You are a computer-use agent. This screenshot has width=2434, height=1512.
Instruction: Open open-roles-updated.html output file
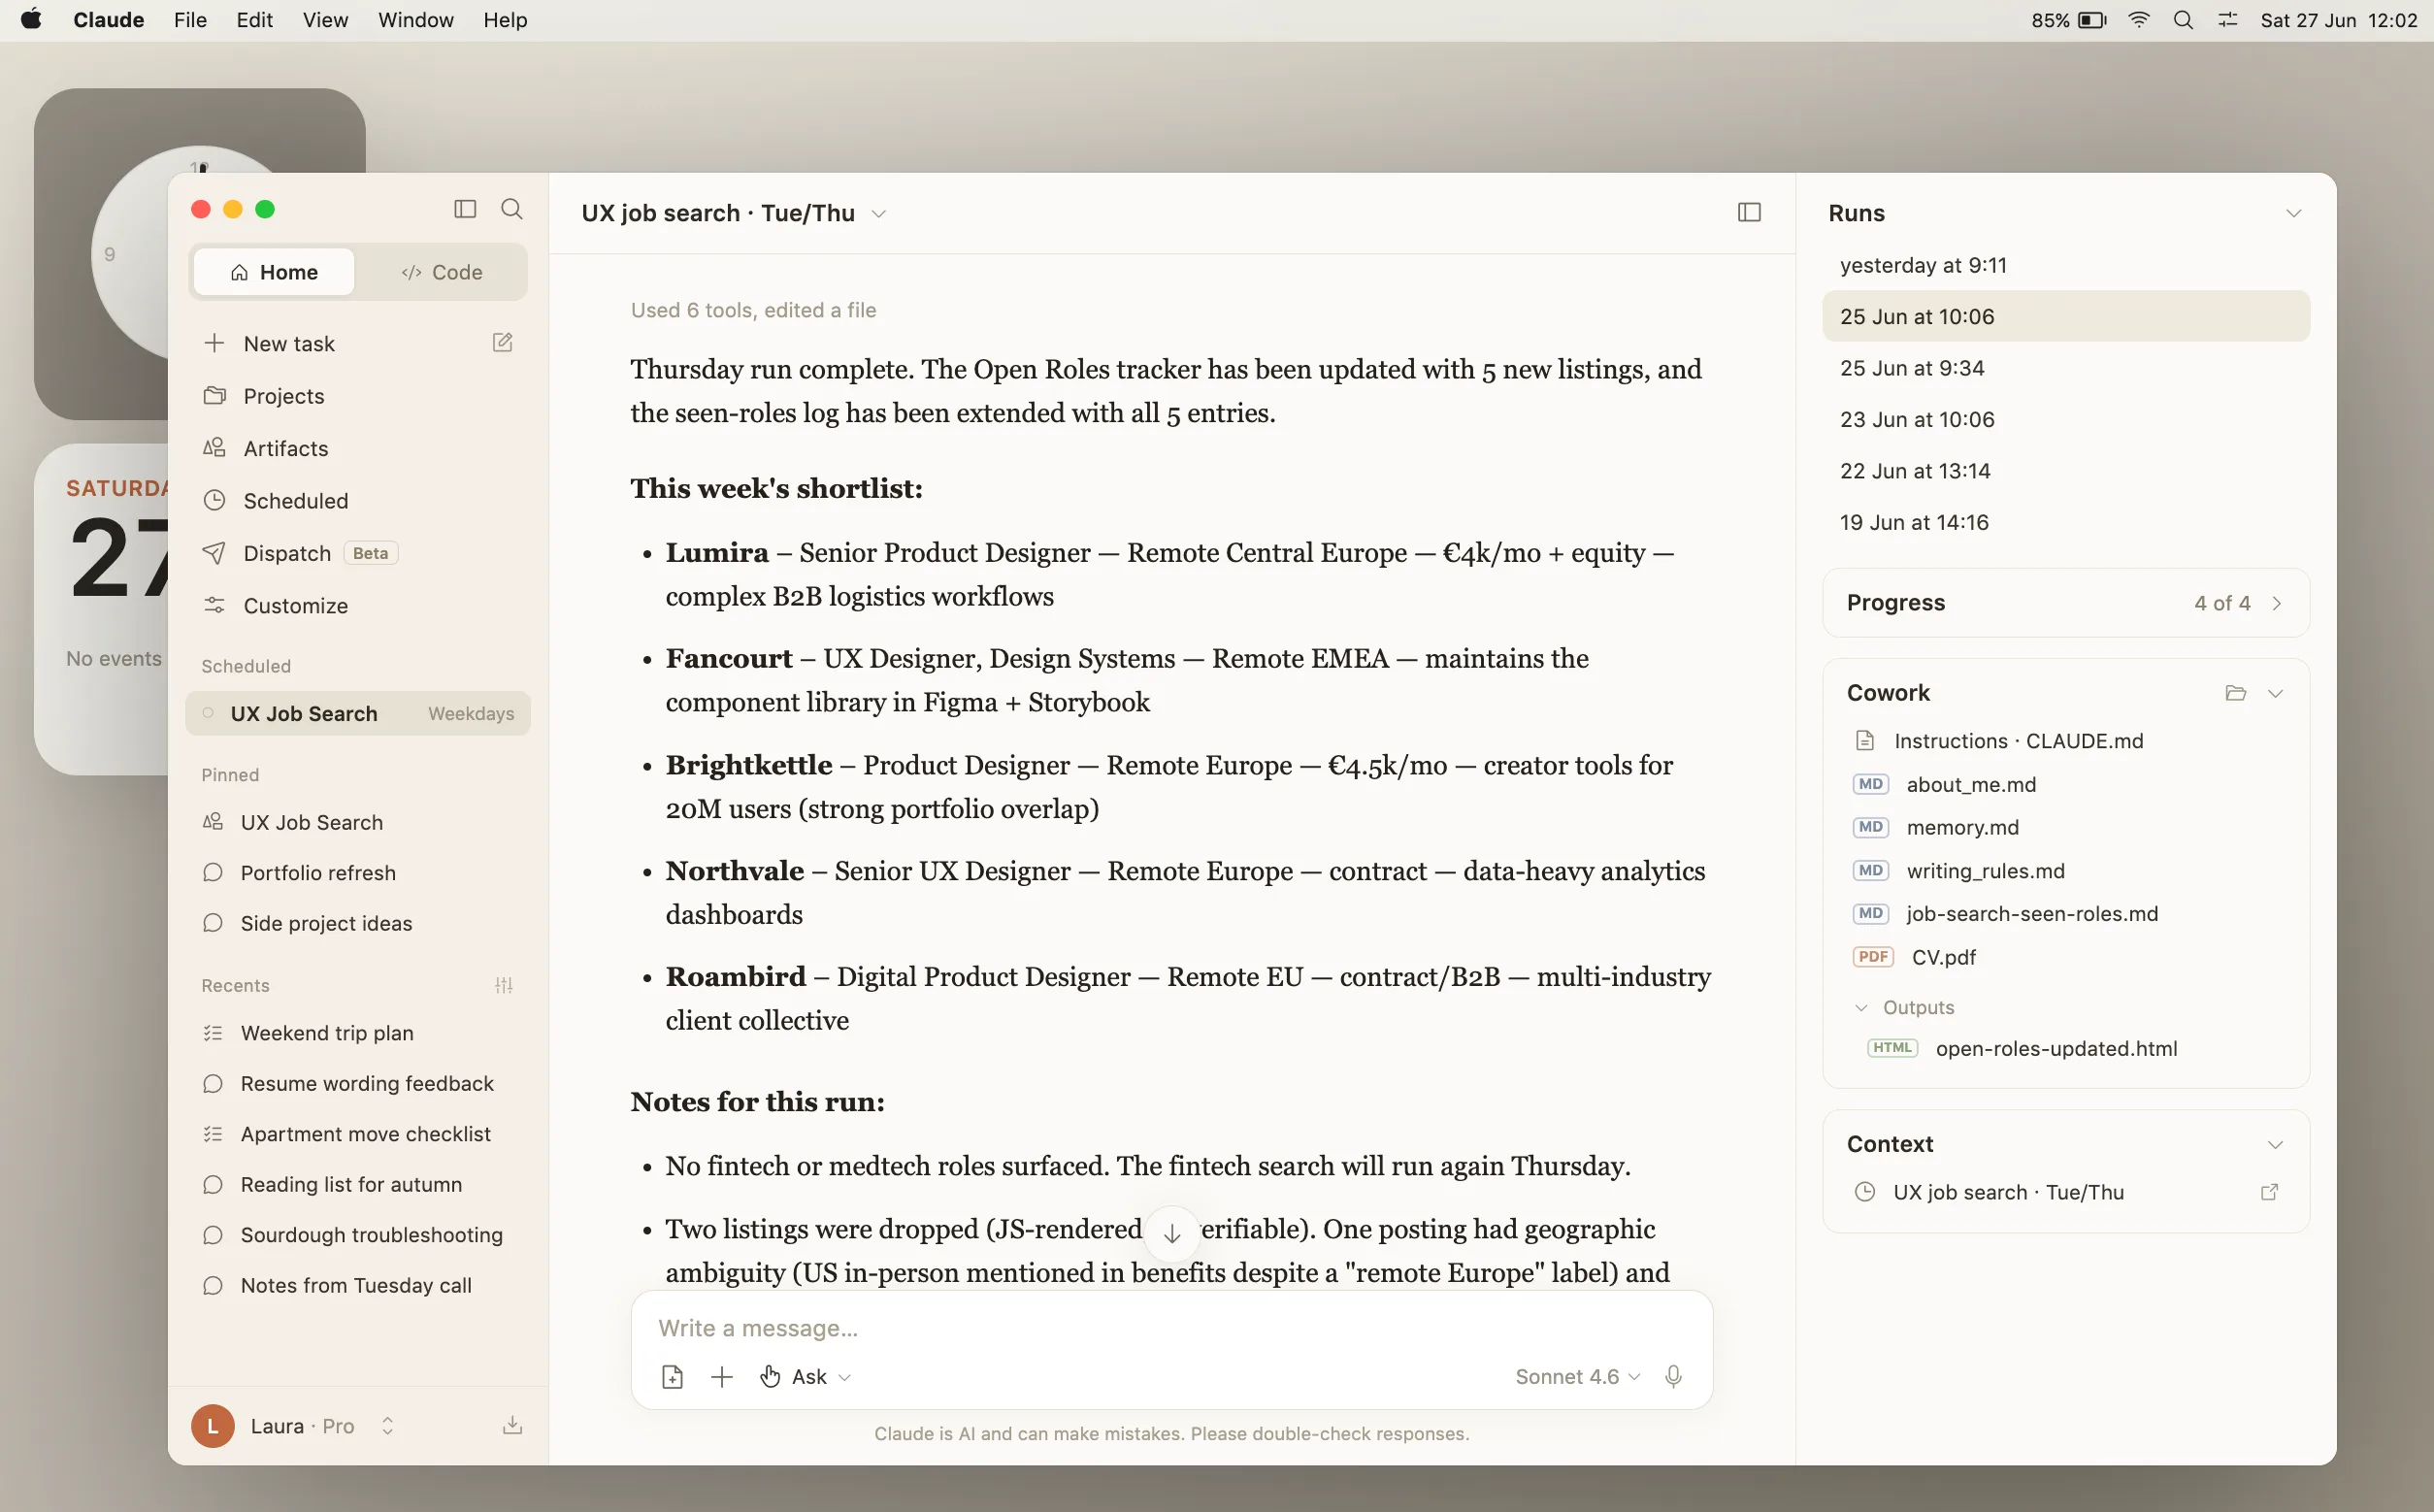[x=2066, y=1048]
